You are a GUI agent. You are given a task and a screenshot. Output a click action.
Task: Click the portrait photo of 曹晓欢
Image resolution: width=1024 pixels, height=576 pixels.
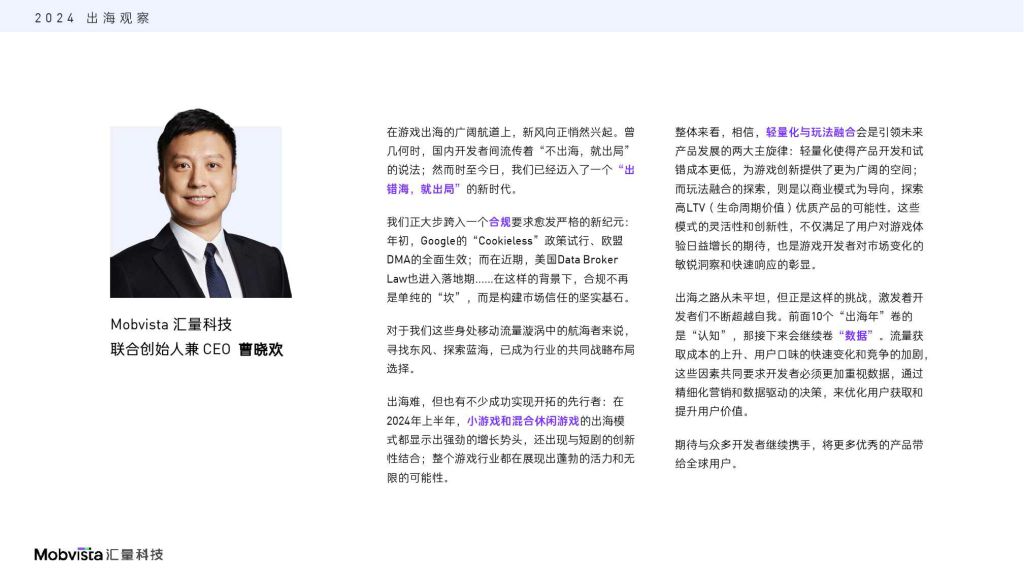(200, 204)
